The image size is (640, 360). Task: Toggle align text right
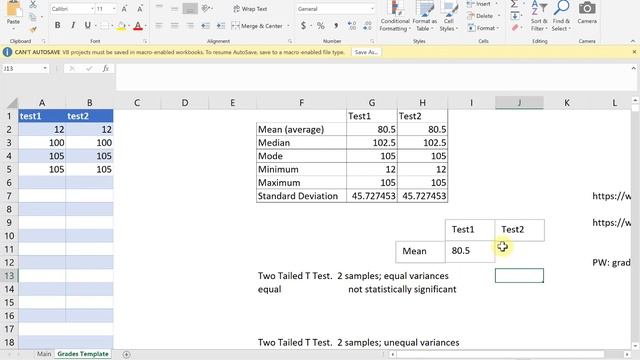pos(190,26)
